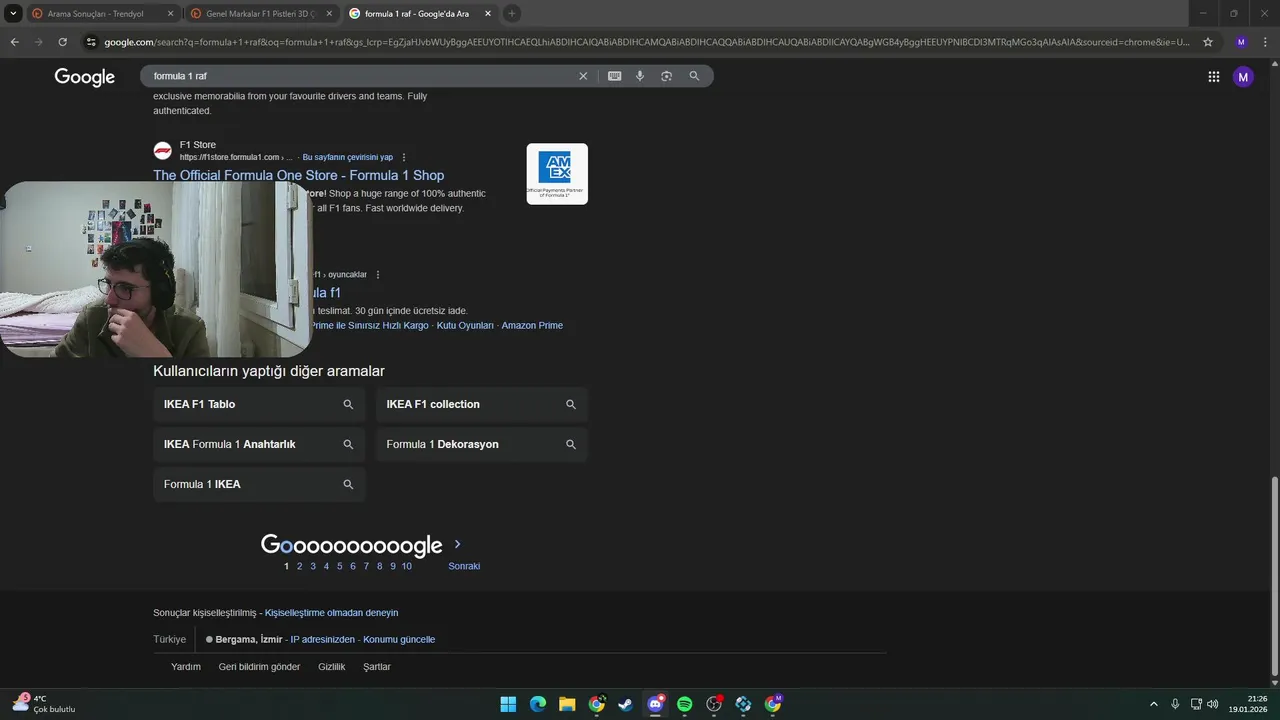The image size is (1280, 720).
Task: Open the Google apps grid
Action: click(1213, 77)
